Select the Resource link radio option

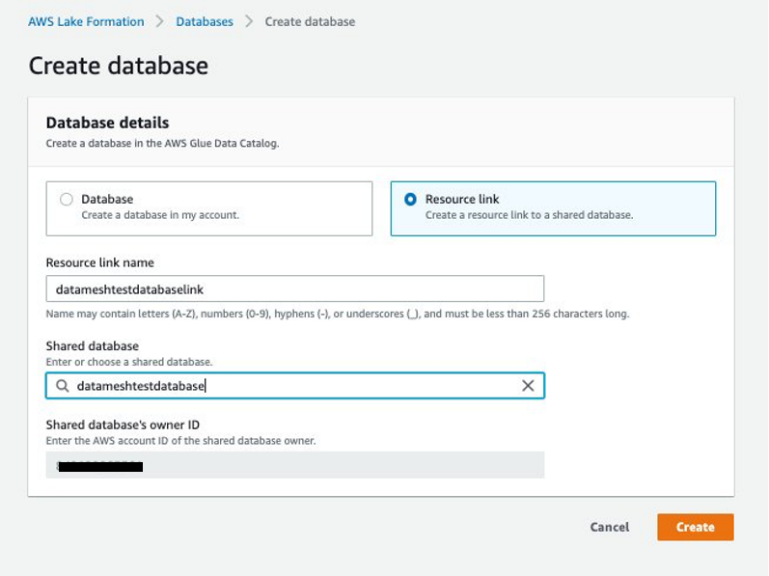(410, 199)
